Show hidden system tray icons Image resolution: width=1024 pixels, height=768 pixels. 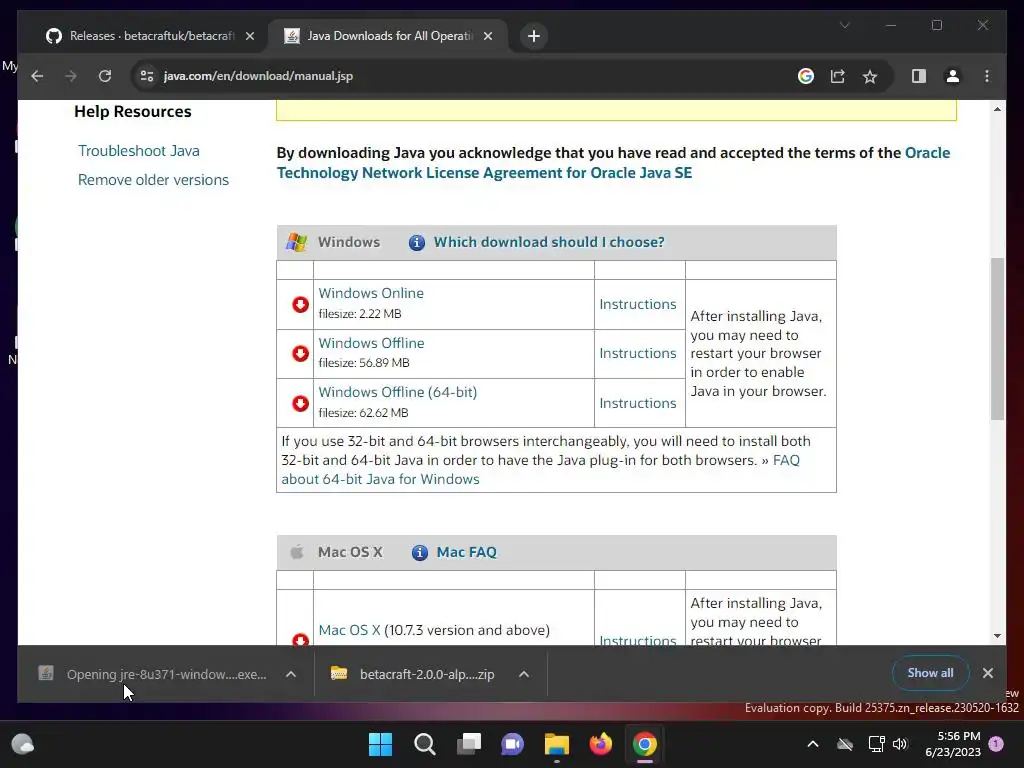point(813,744)
